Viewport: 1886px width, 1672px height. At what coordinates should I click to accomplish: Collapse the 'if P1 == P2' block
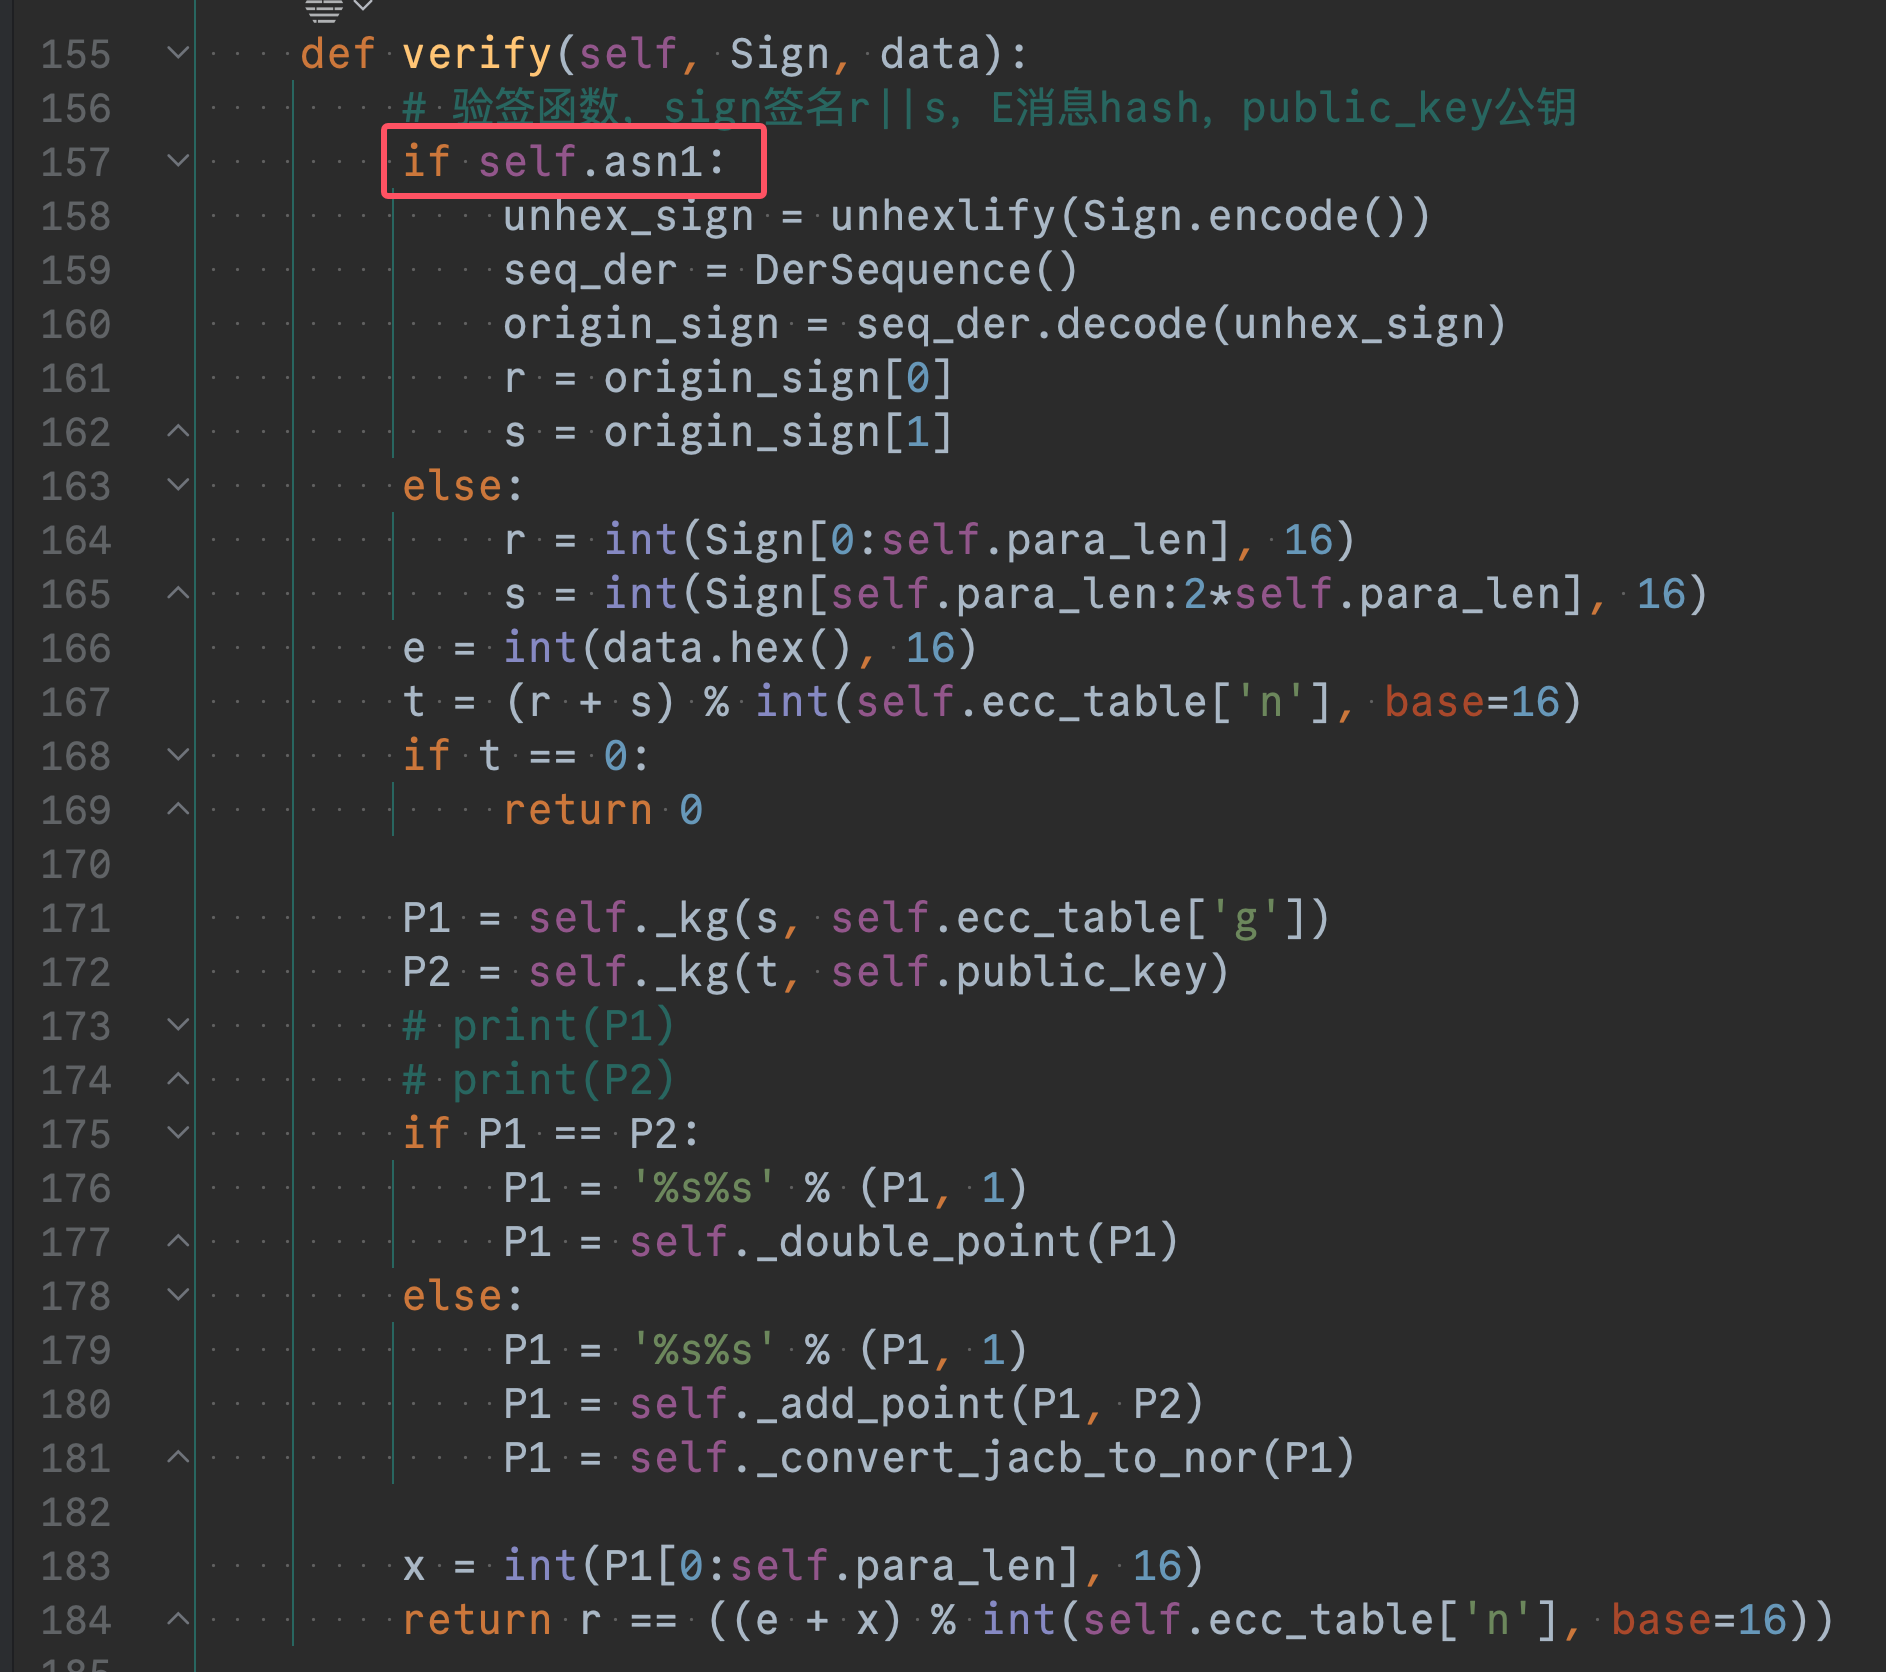point(178,1133)
